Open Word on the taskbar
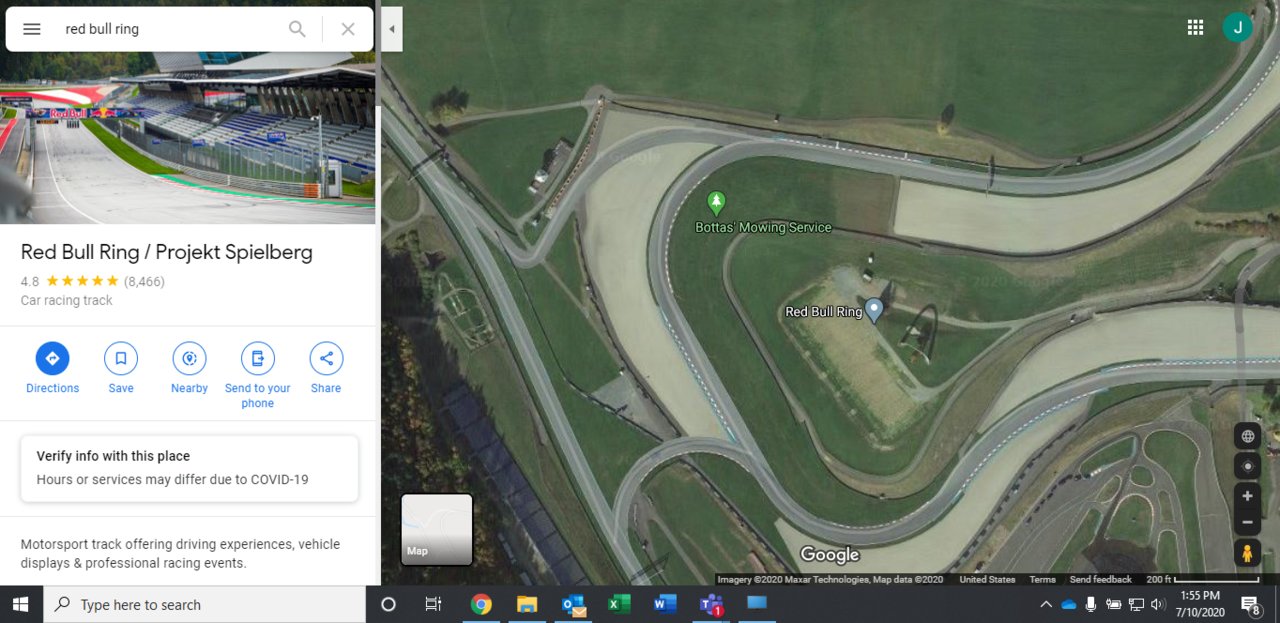The image size is (1280, 623). pyautogui.click(x=665, y=604)
